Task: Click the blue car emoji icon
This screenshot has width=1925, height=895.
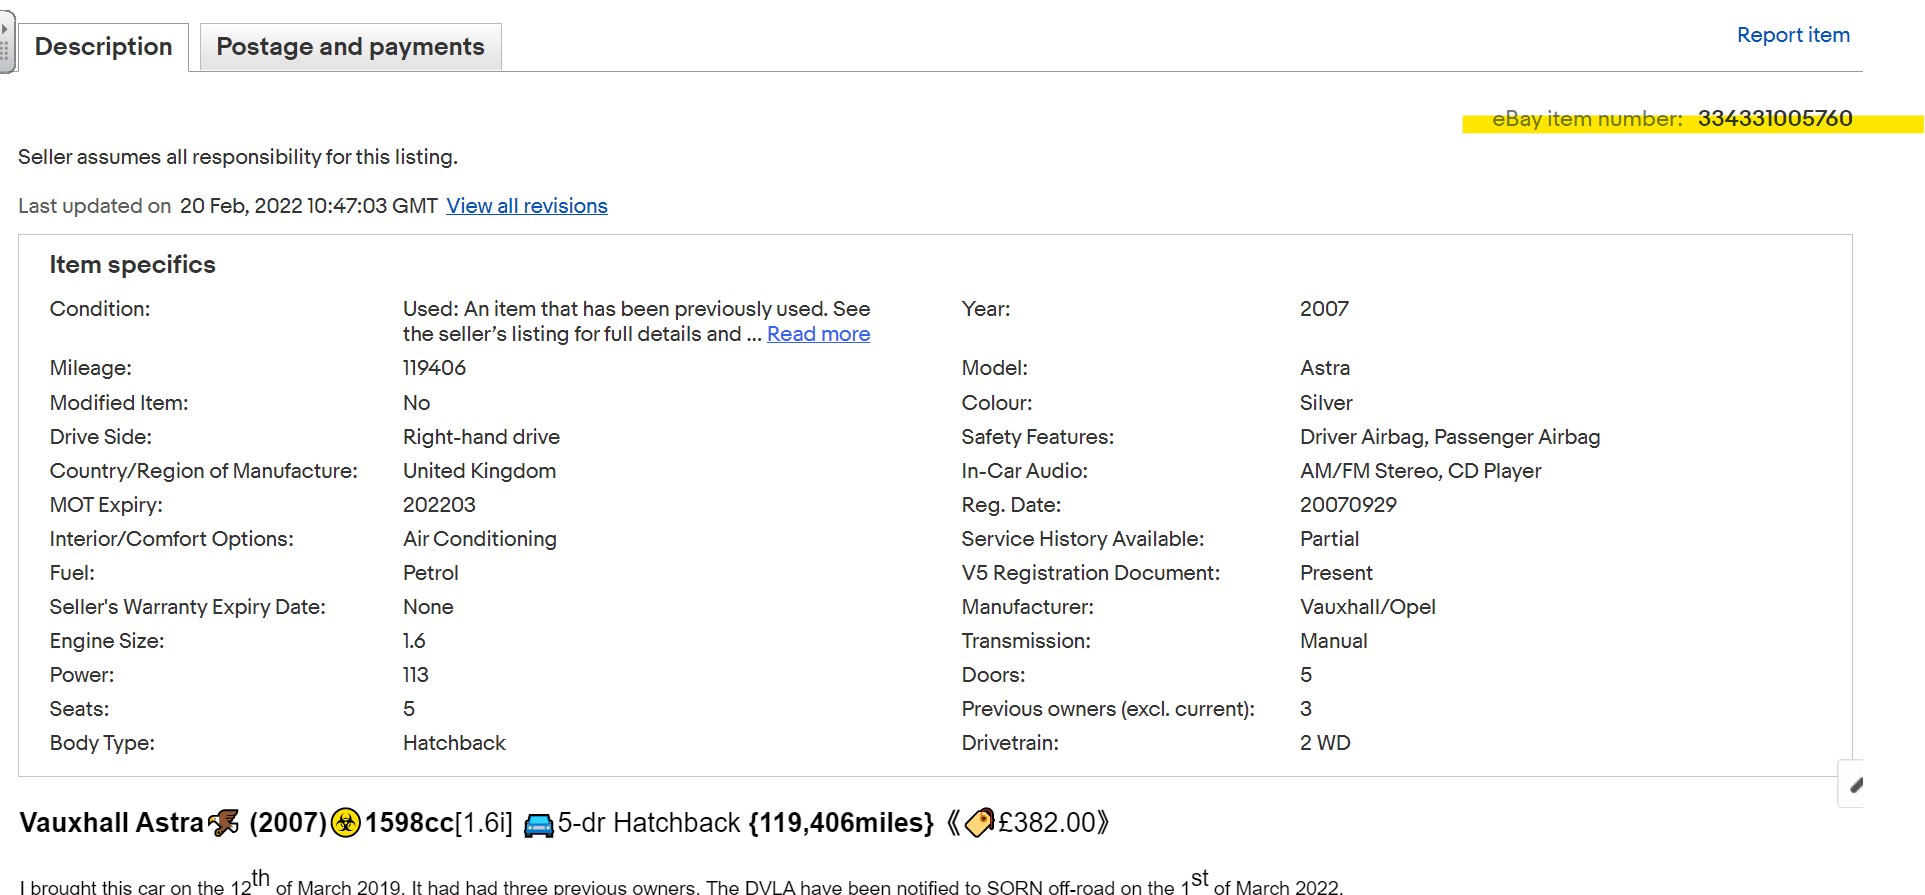Action: pyautogui.click(x=538, y=824)
